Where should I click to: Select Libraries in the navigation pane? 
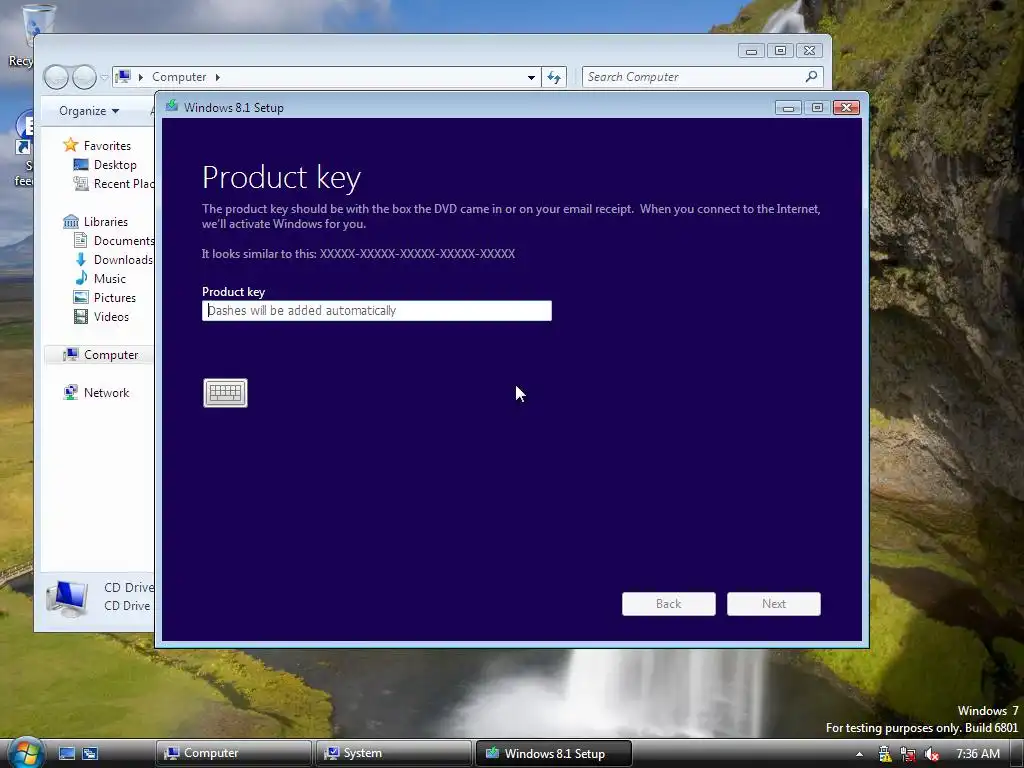106,221
